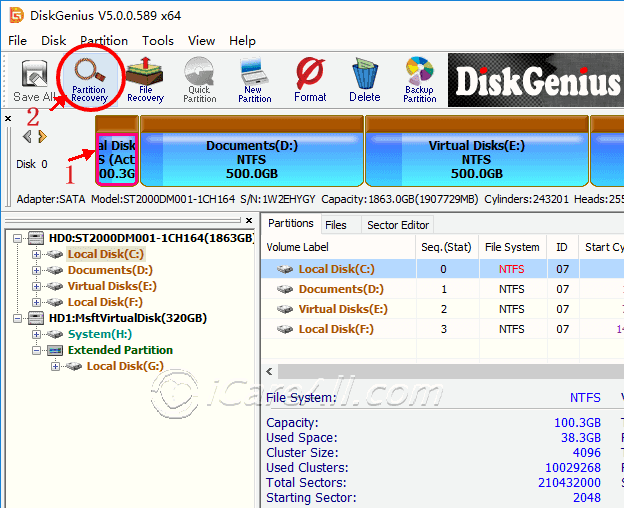
Task: Click the Extended Partition icon in tree
Action: [55, 350]
